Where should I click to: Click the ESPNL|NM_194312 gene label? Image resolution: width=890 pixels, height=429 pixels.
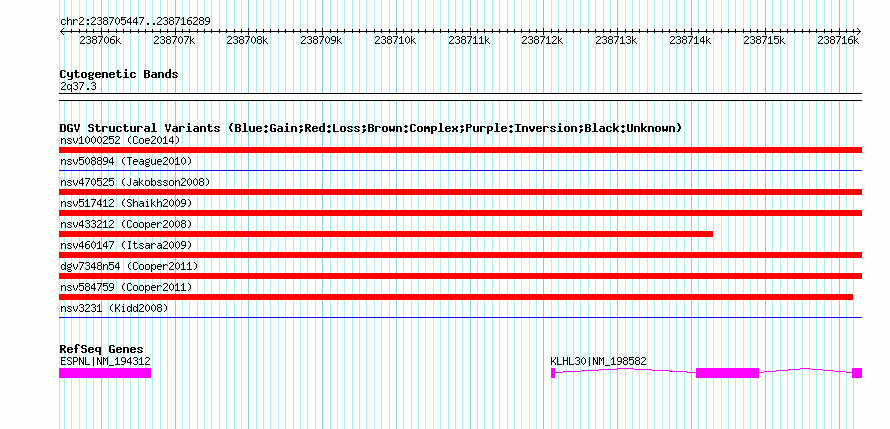(105, 361)
